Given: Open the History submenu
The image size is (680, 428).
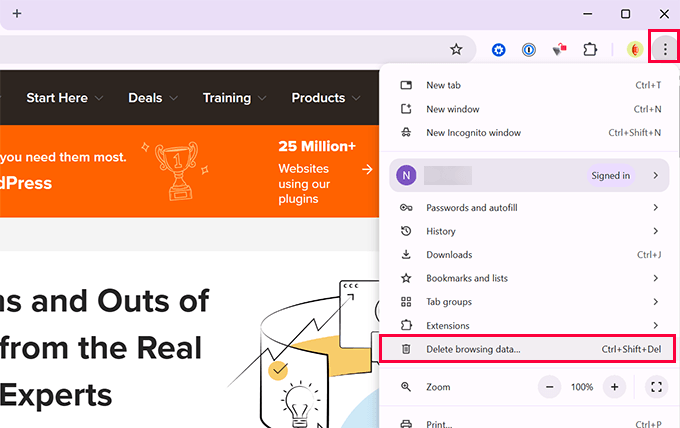Looking at the screenshot, I should coord(441,231).
